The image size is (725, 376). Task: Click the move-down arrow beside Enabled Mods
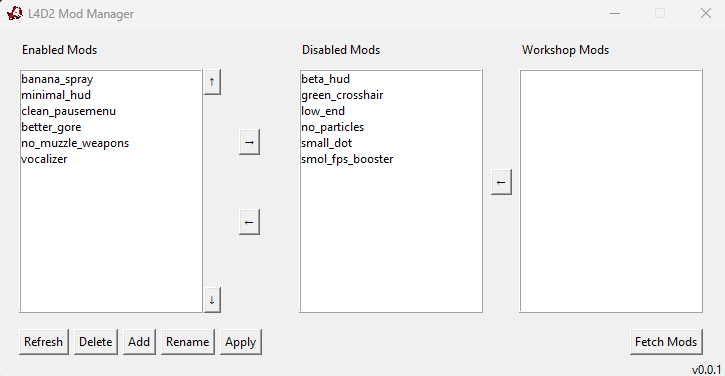212,300
